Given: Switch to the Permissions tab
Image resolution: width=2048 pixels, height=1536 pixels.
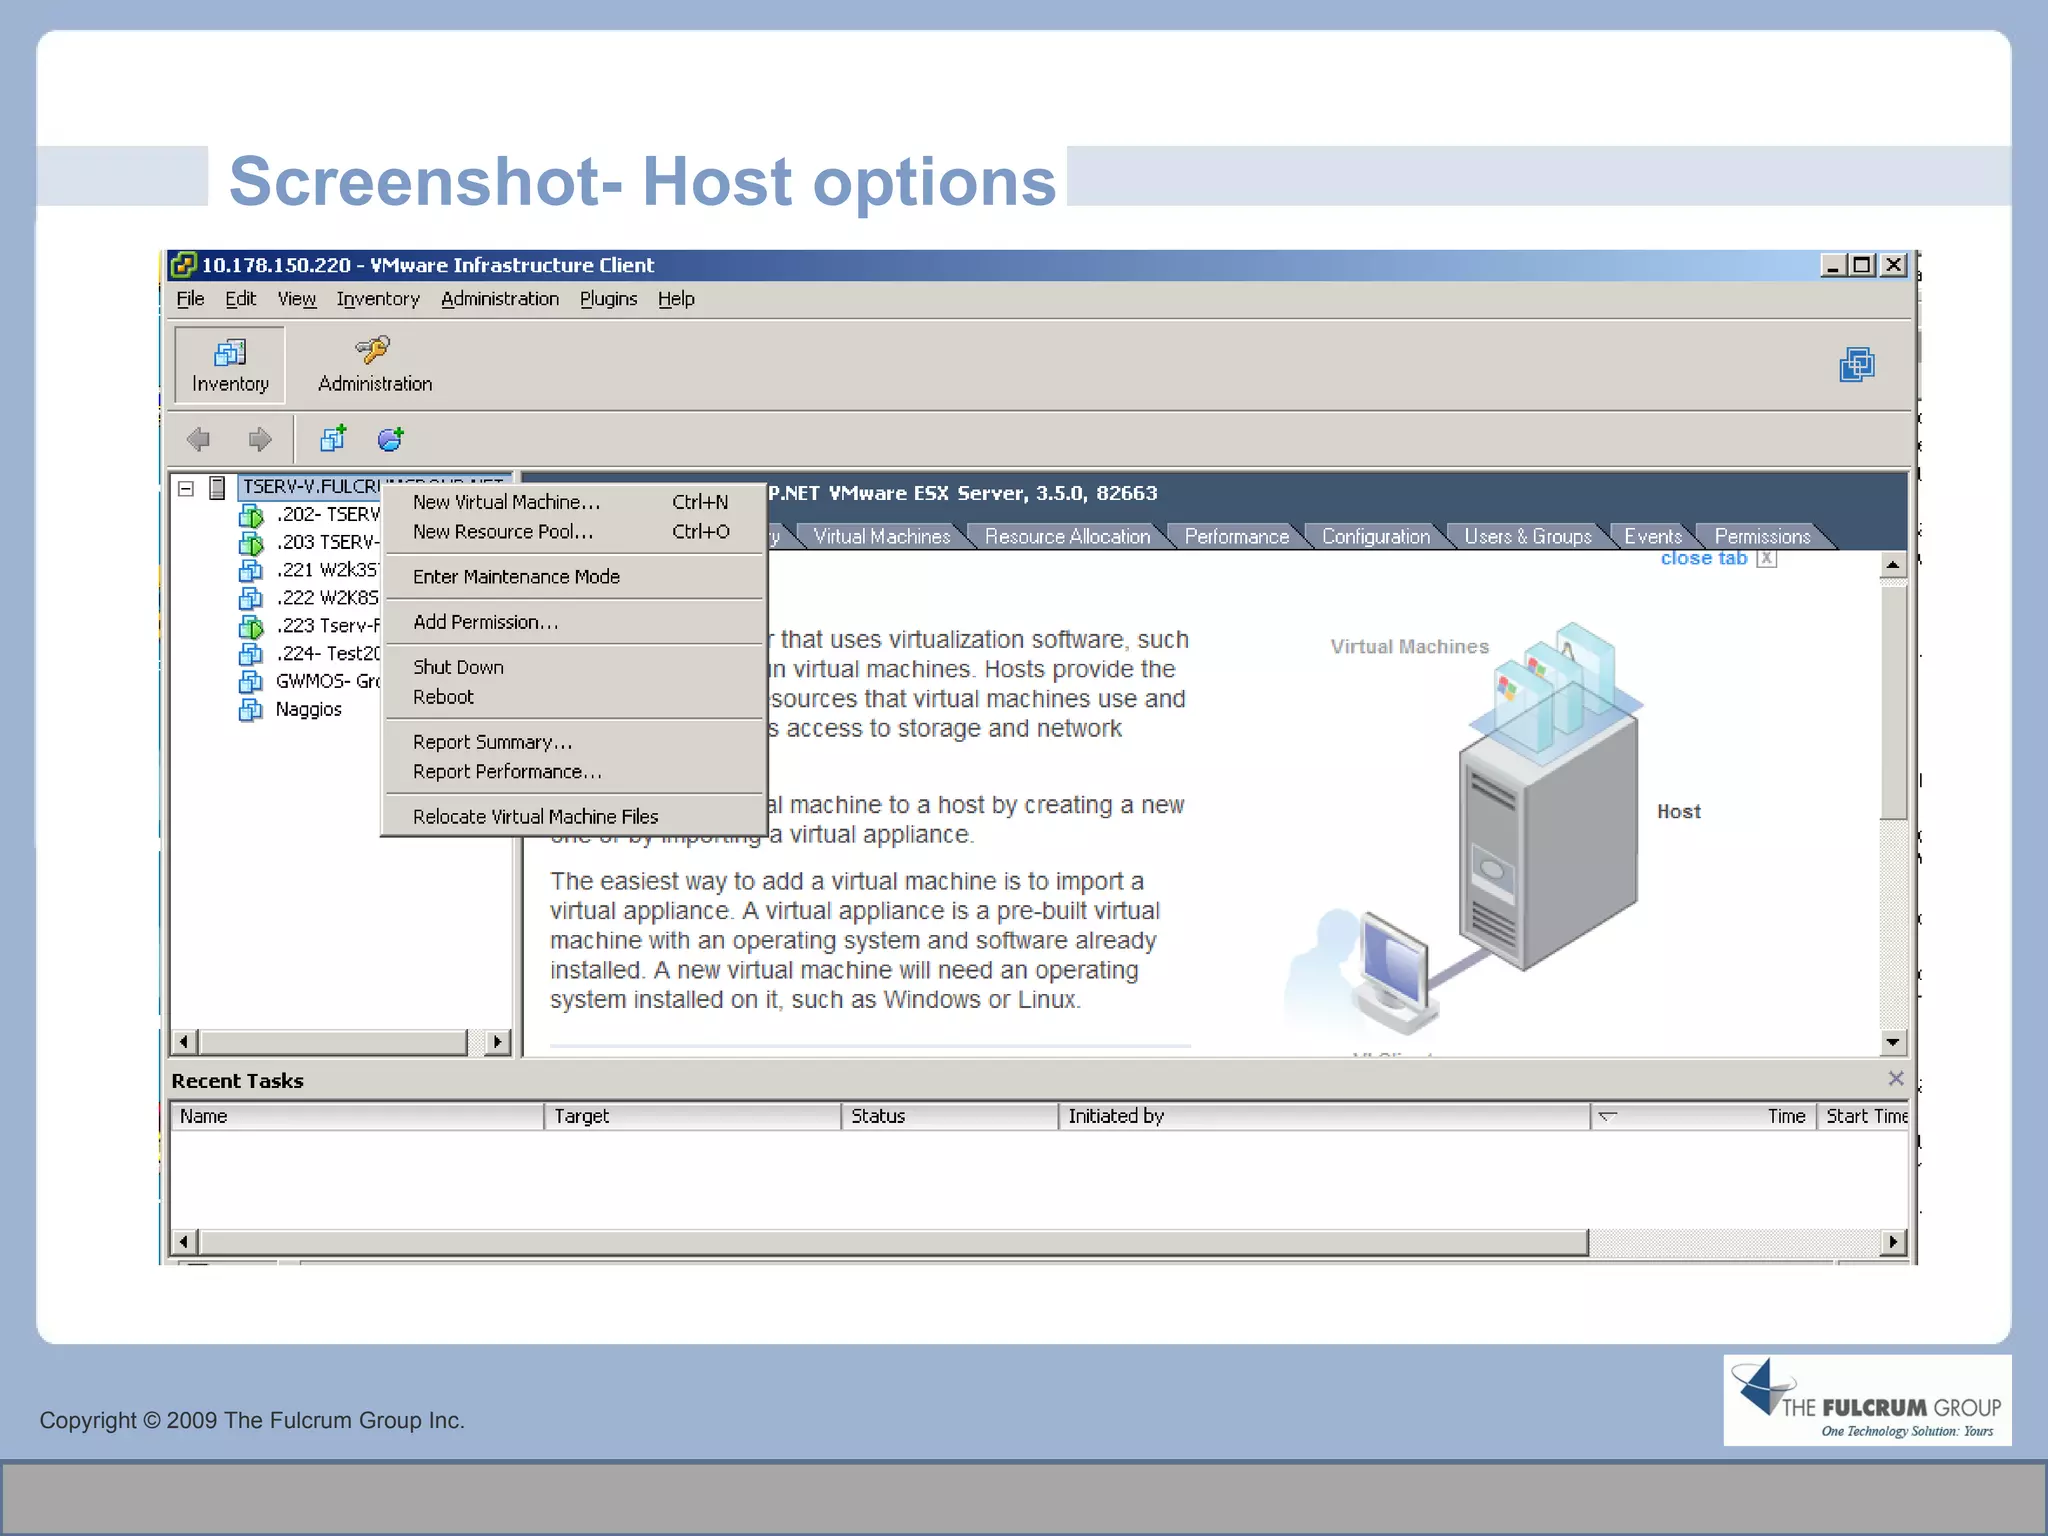Looking at the screenshot, I should [x=1762, y=537].
